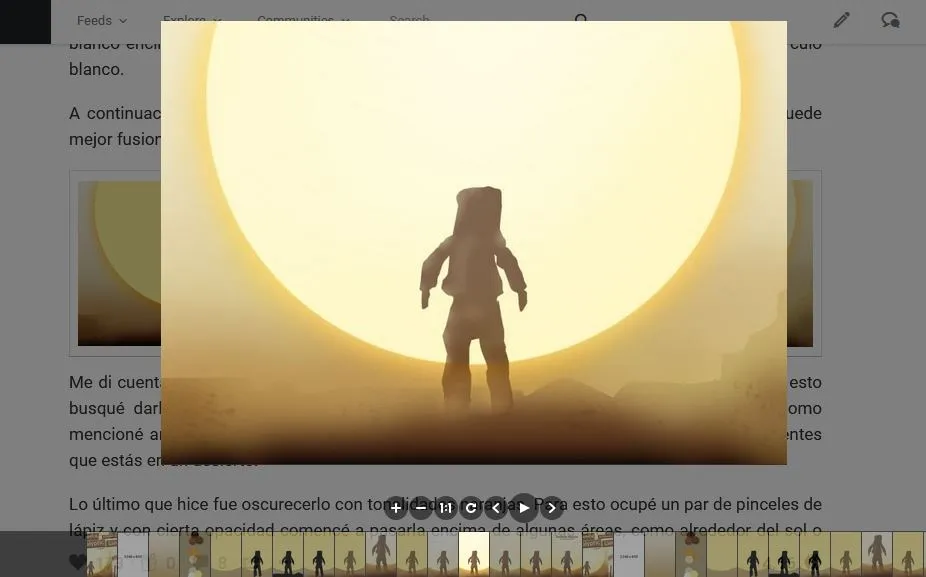Click the pencil write-post icon
This screenshot has width=926, height=577.
pos(842,20)
